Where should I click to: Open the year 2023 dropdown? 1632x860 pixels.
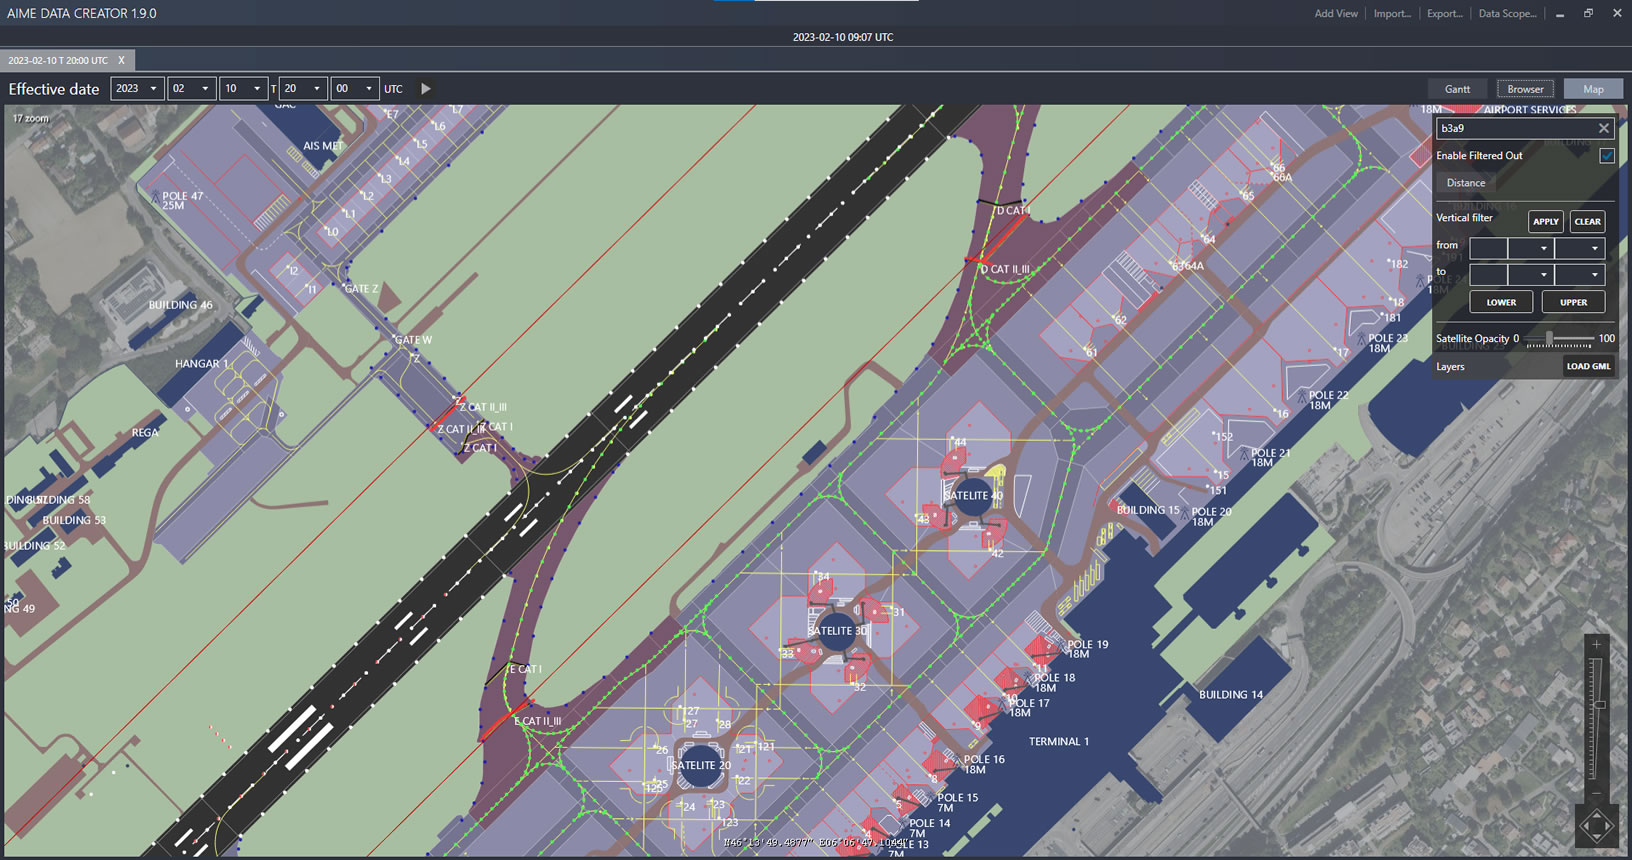137,89
